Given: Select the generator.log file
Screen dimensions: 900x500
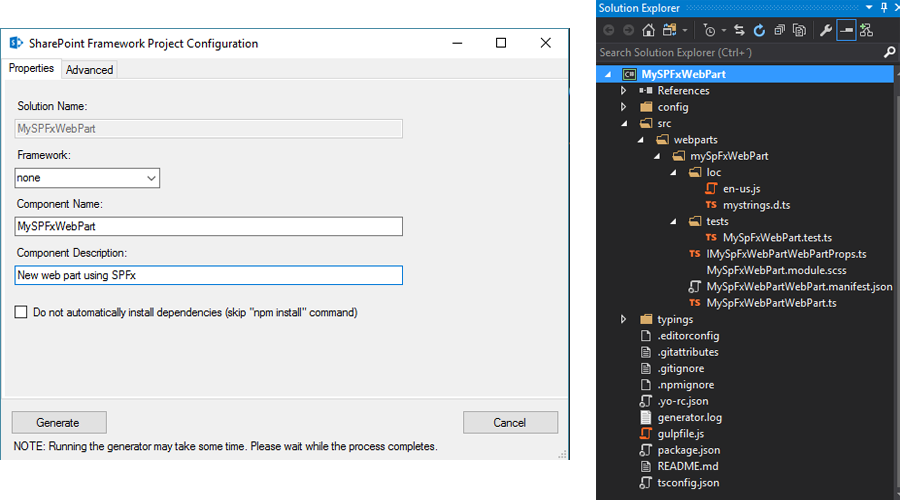Looking at the screenshot, I should point(689,417).
